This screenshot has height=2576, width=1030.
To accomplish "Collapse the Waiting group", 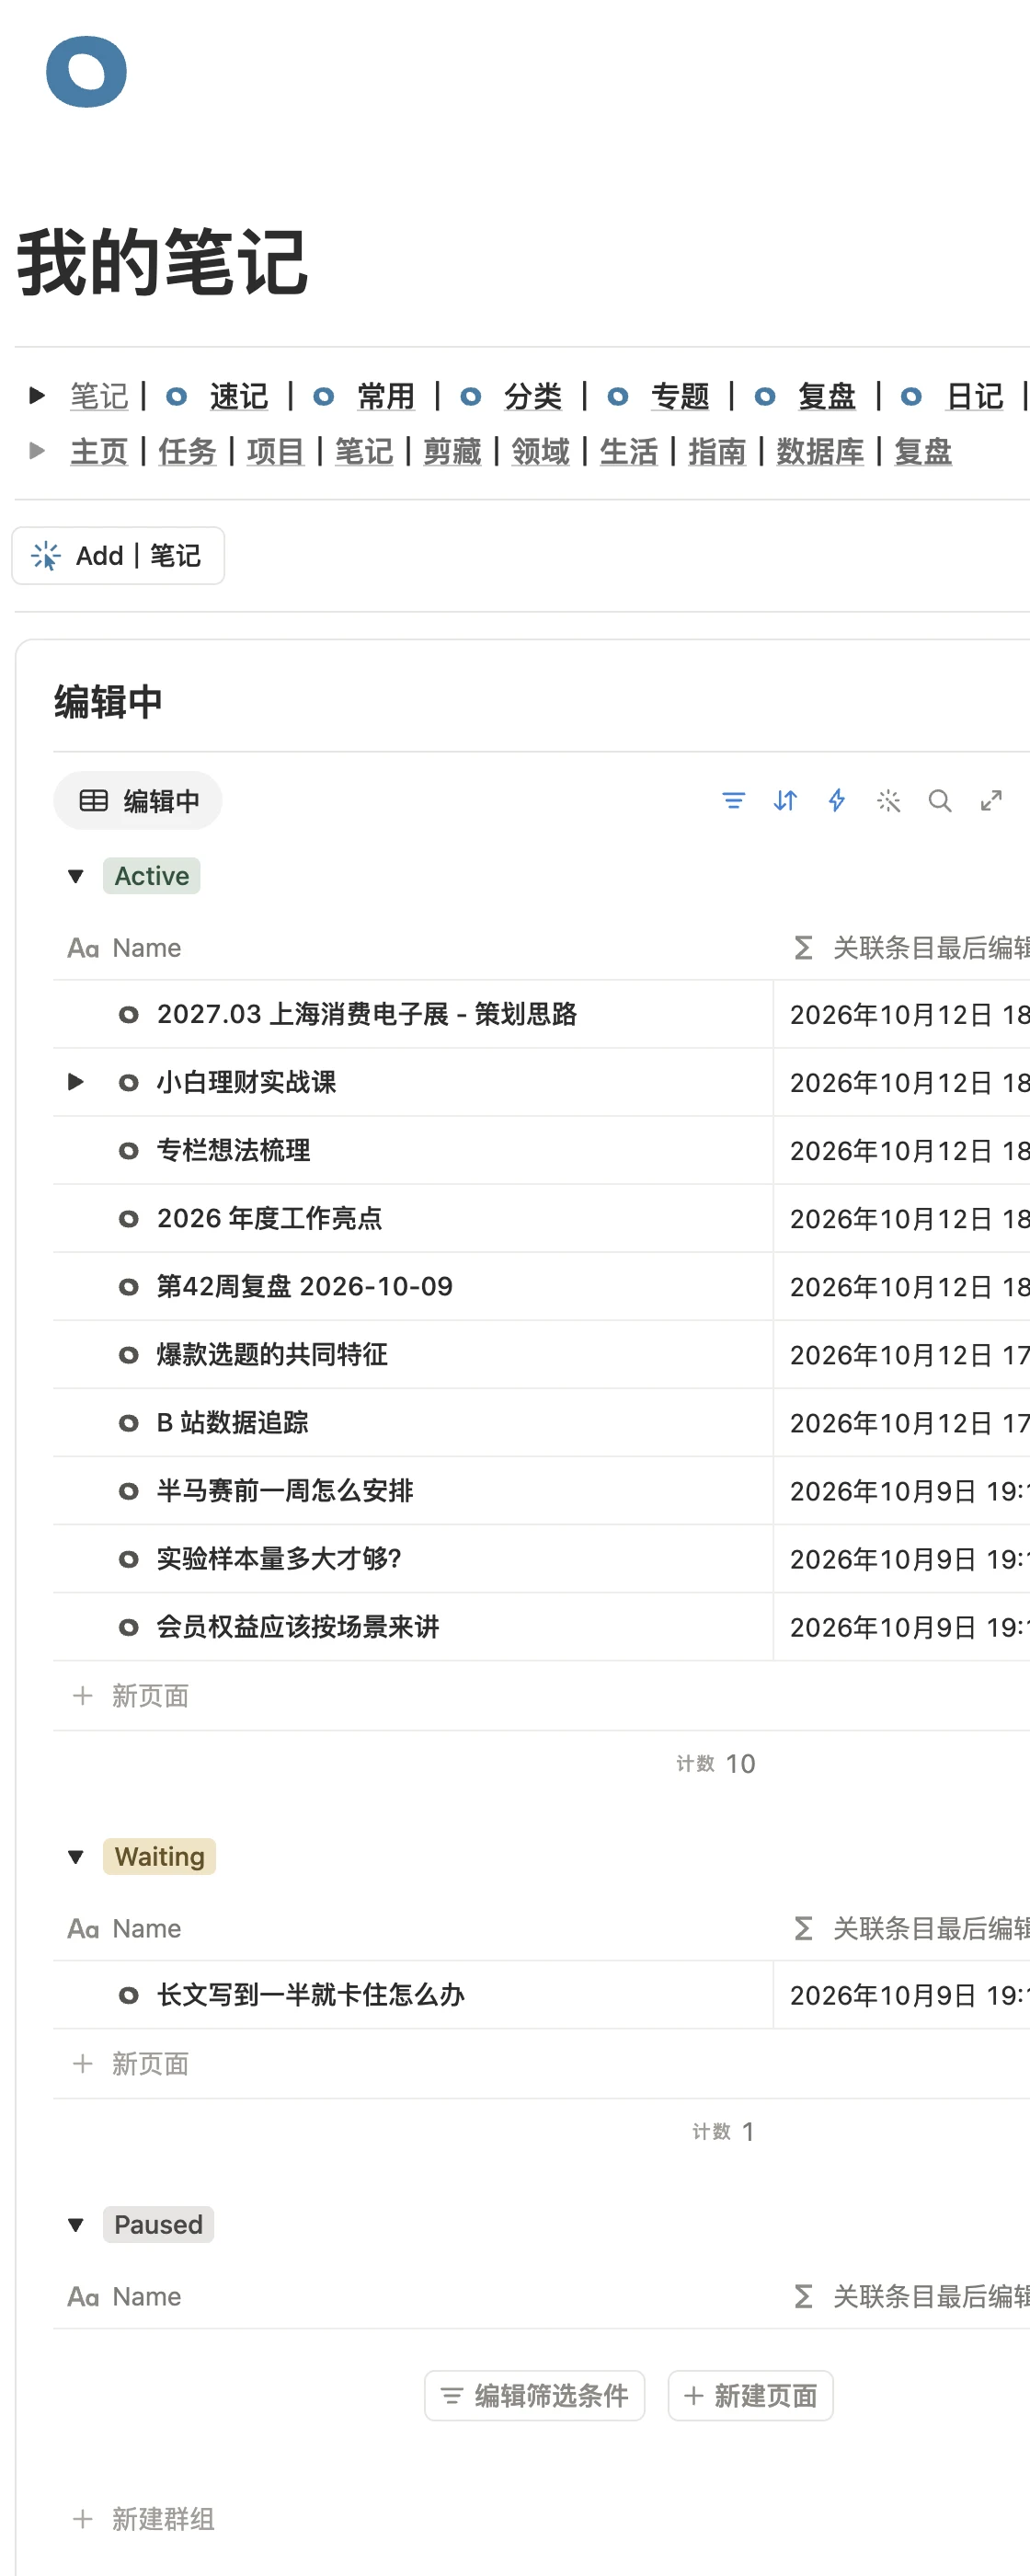I will point(76,1858).
